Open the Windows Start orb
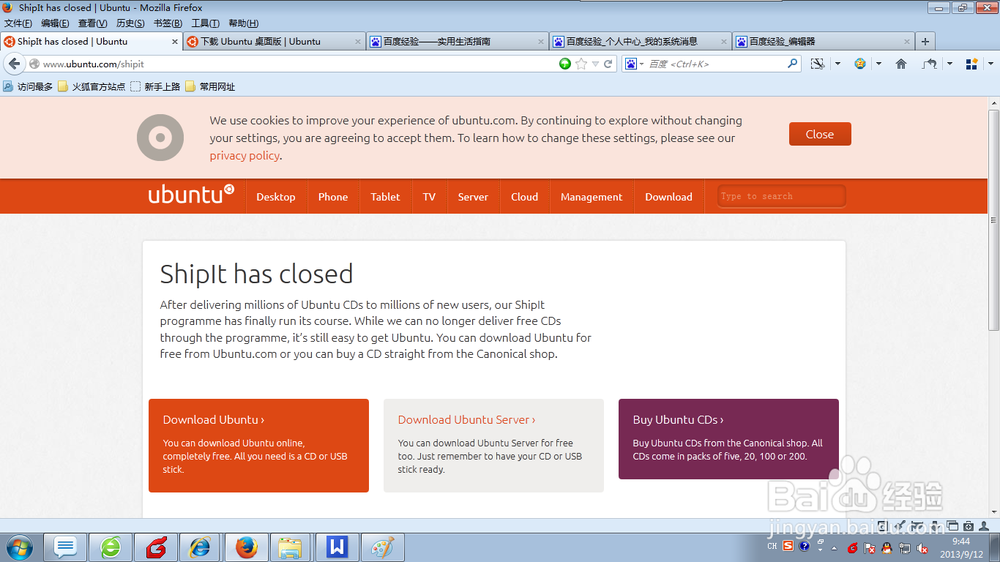This screenshot has width=1000, height=562. click(19, 547)
